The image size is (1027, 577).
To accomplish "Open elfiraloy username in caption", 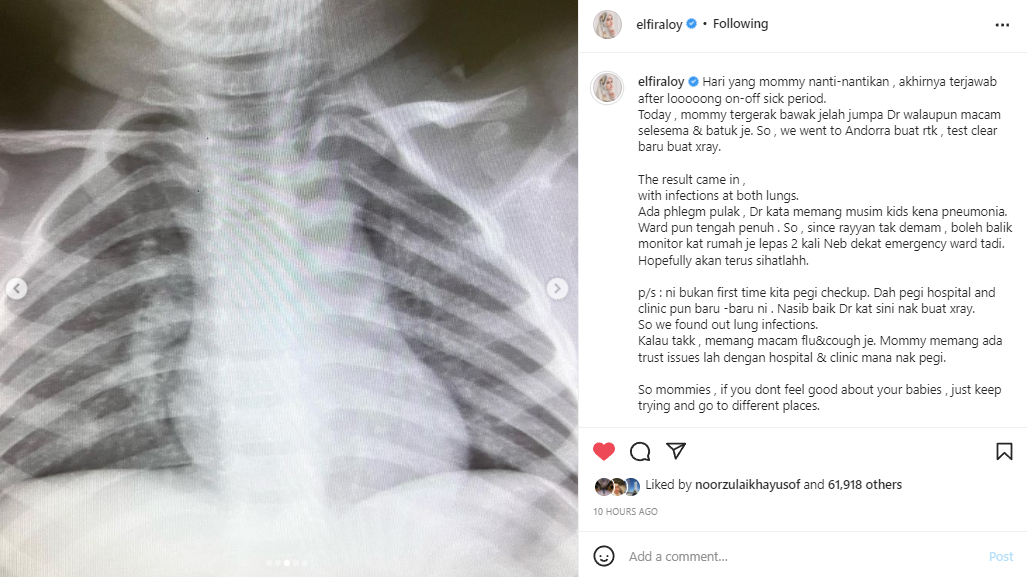I will pyautogui.click(x=661, y=82).
